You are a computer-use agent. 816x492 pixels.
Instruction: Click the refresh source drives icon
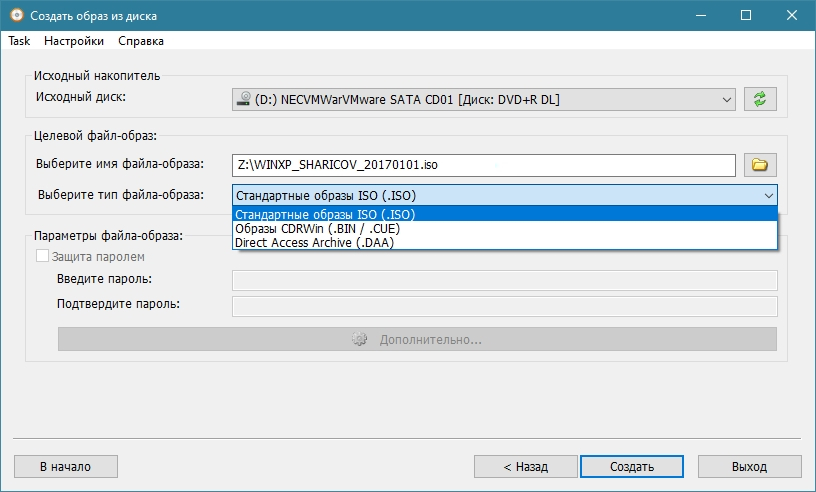760,99
